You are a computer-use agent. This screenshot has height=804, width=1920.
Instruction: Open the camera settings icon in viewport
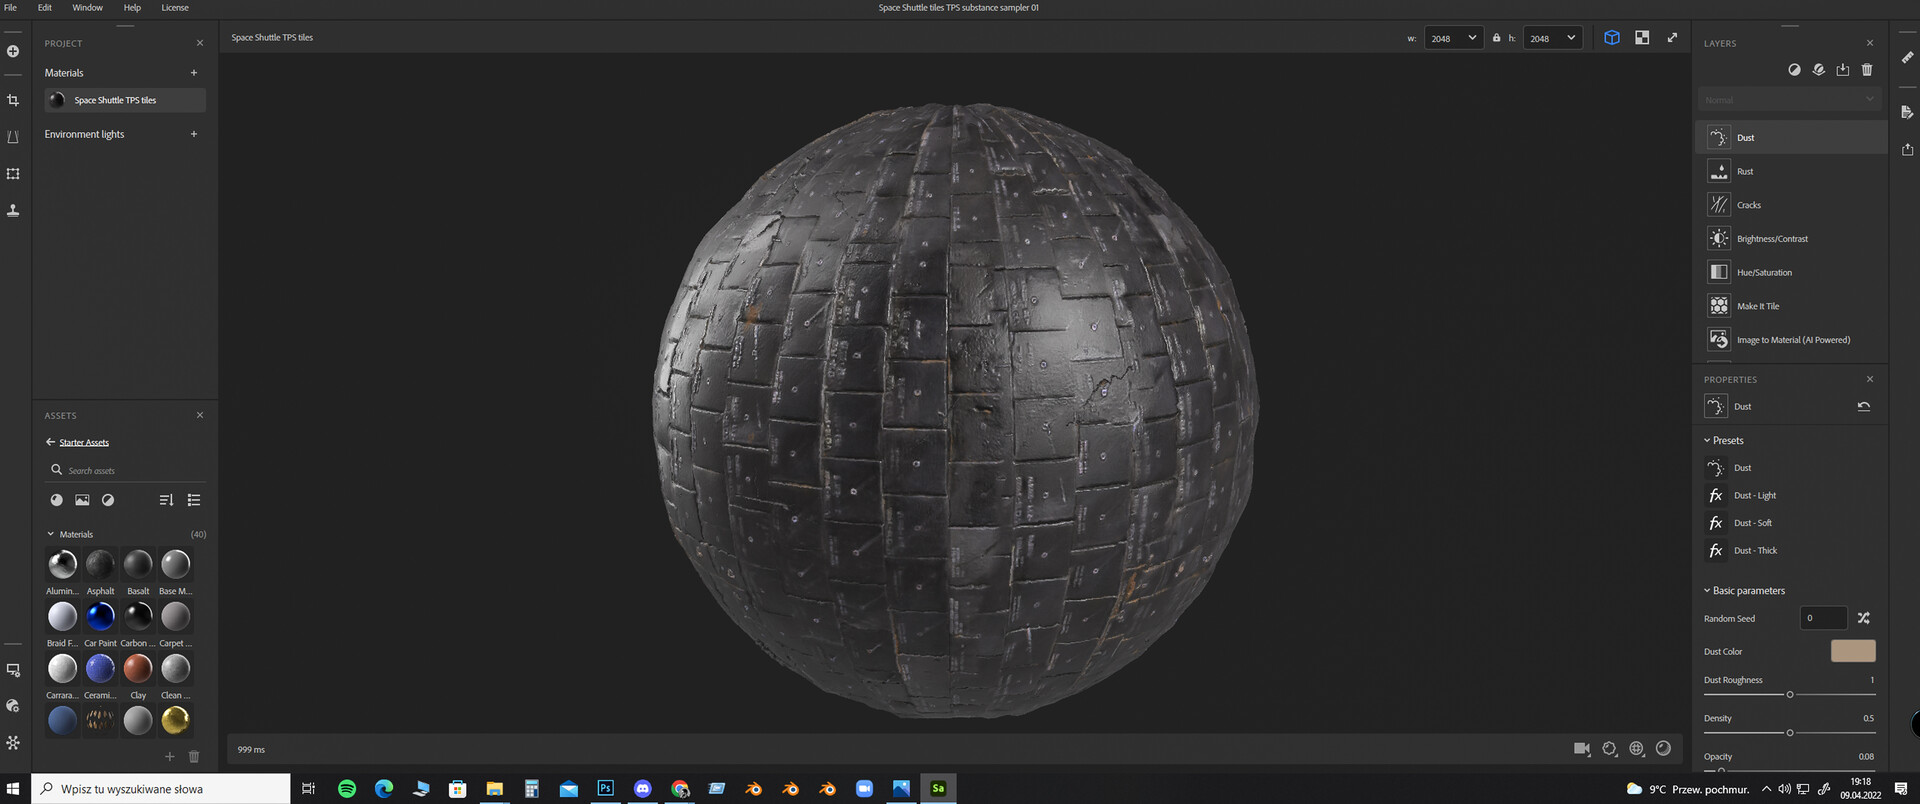[1581, 749]
